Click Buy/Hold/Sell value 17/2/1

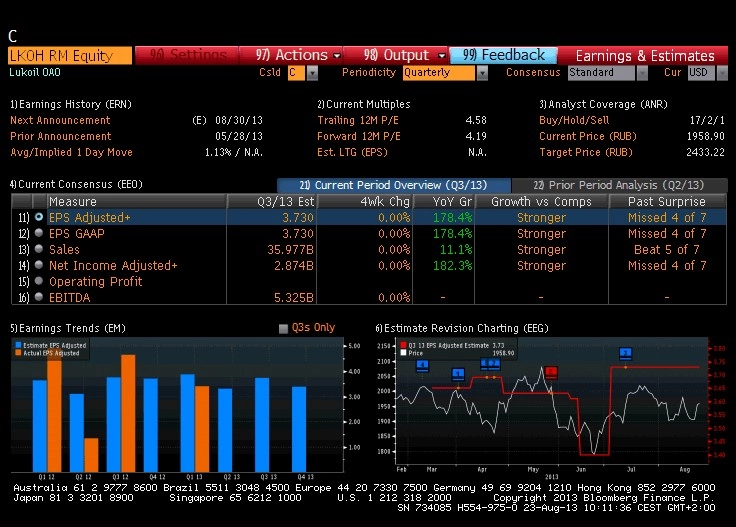(707, 120)
